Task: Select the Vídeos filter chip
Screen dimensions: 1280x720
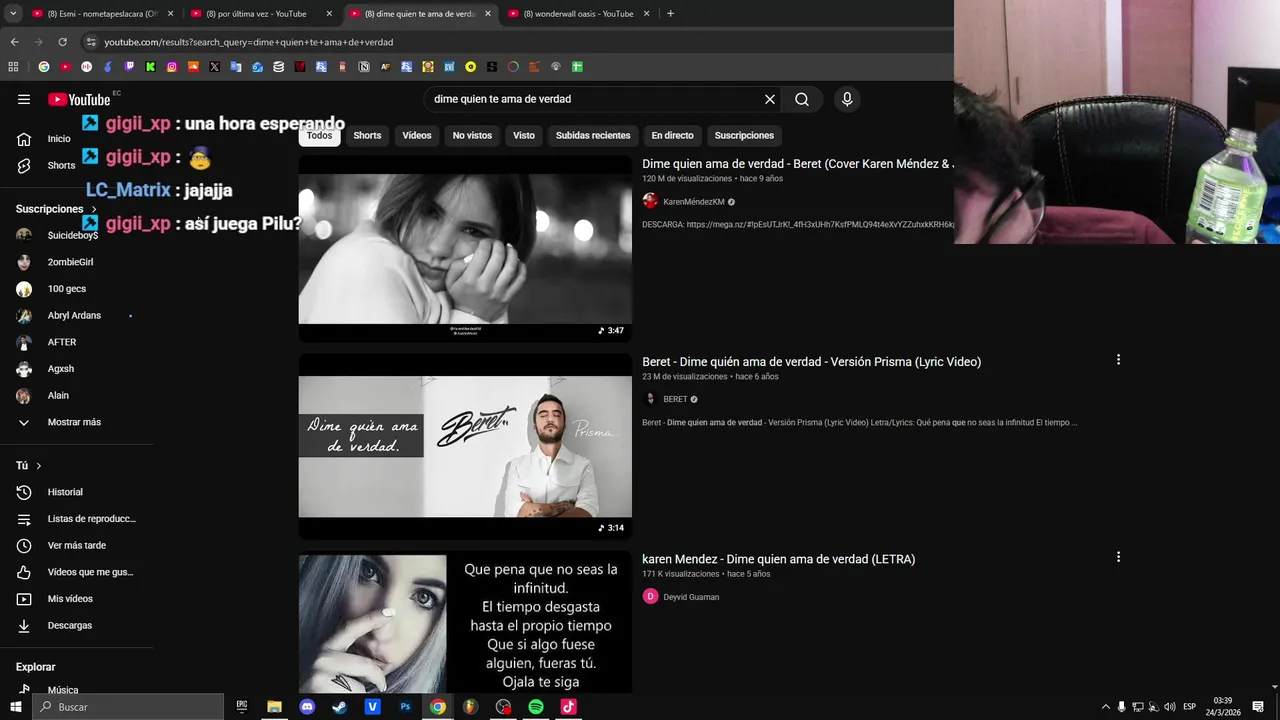Action: (417, 135)
